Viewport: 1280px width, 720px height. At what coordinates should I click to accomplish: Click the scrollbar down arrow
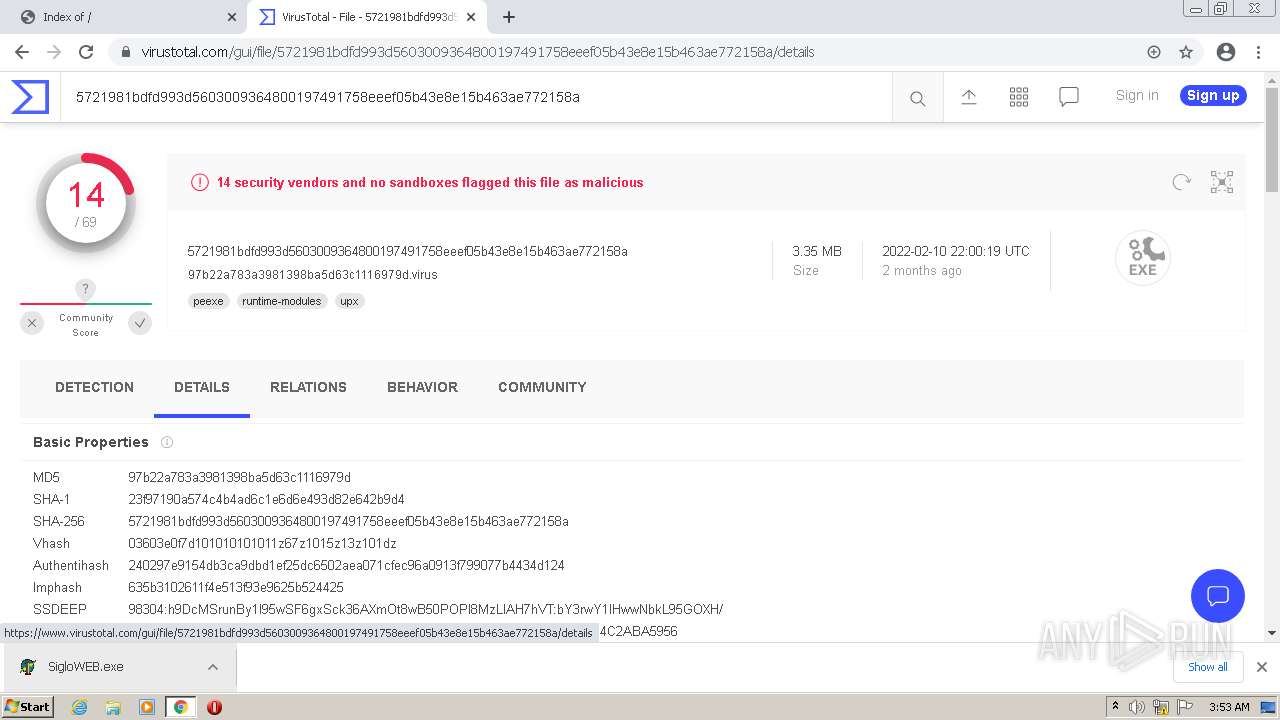(x=1272, y=633)
